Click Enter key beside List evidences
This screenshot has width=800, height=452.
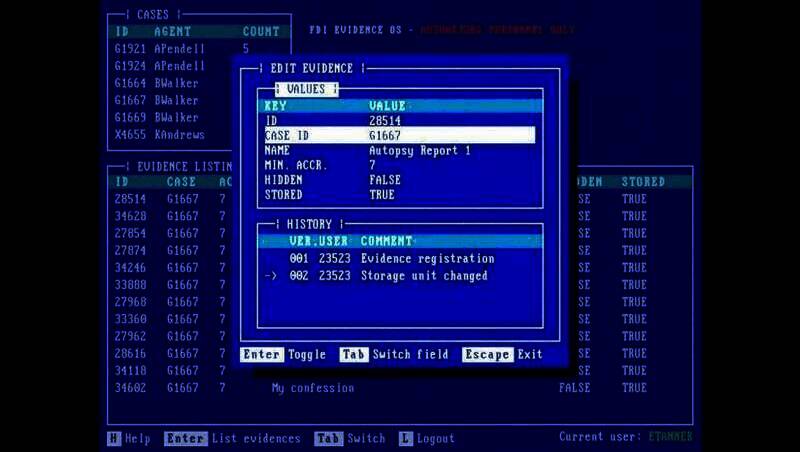186,438
